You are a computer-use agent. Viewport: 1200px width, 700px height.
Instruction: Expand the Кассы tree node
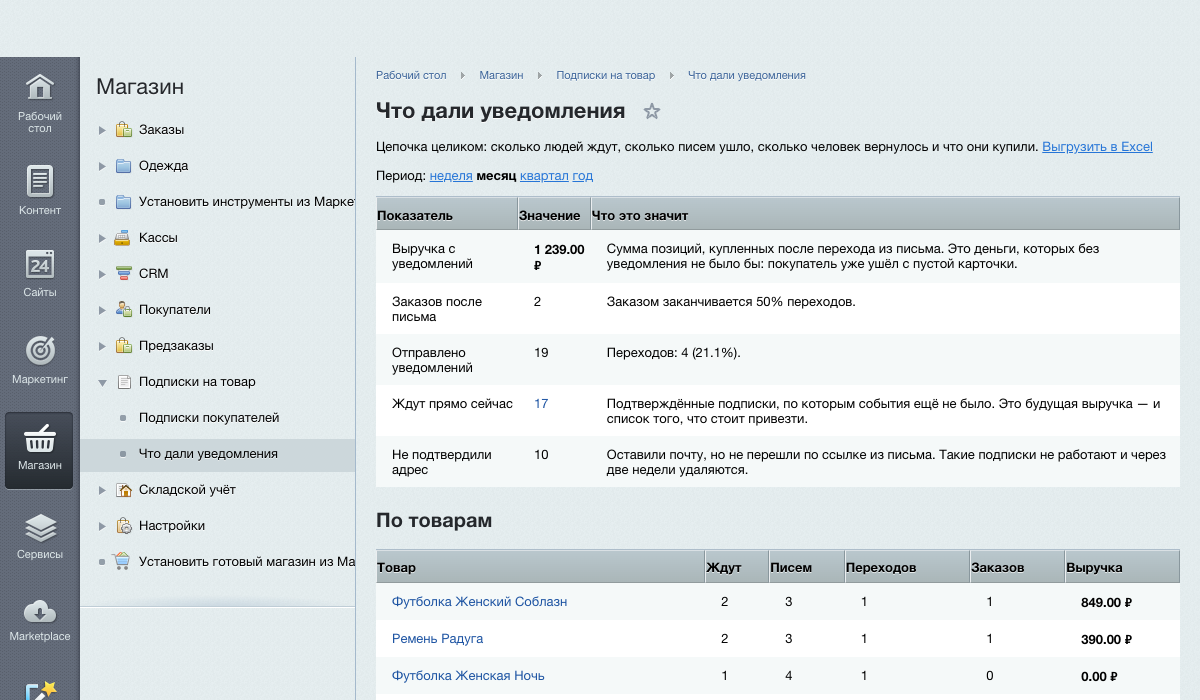pos(102,238)
